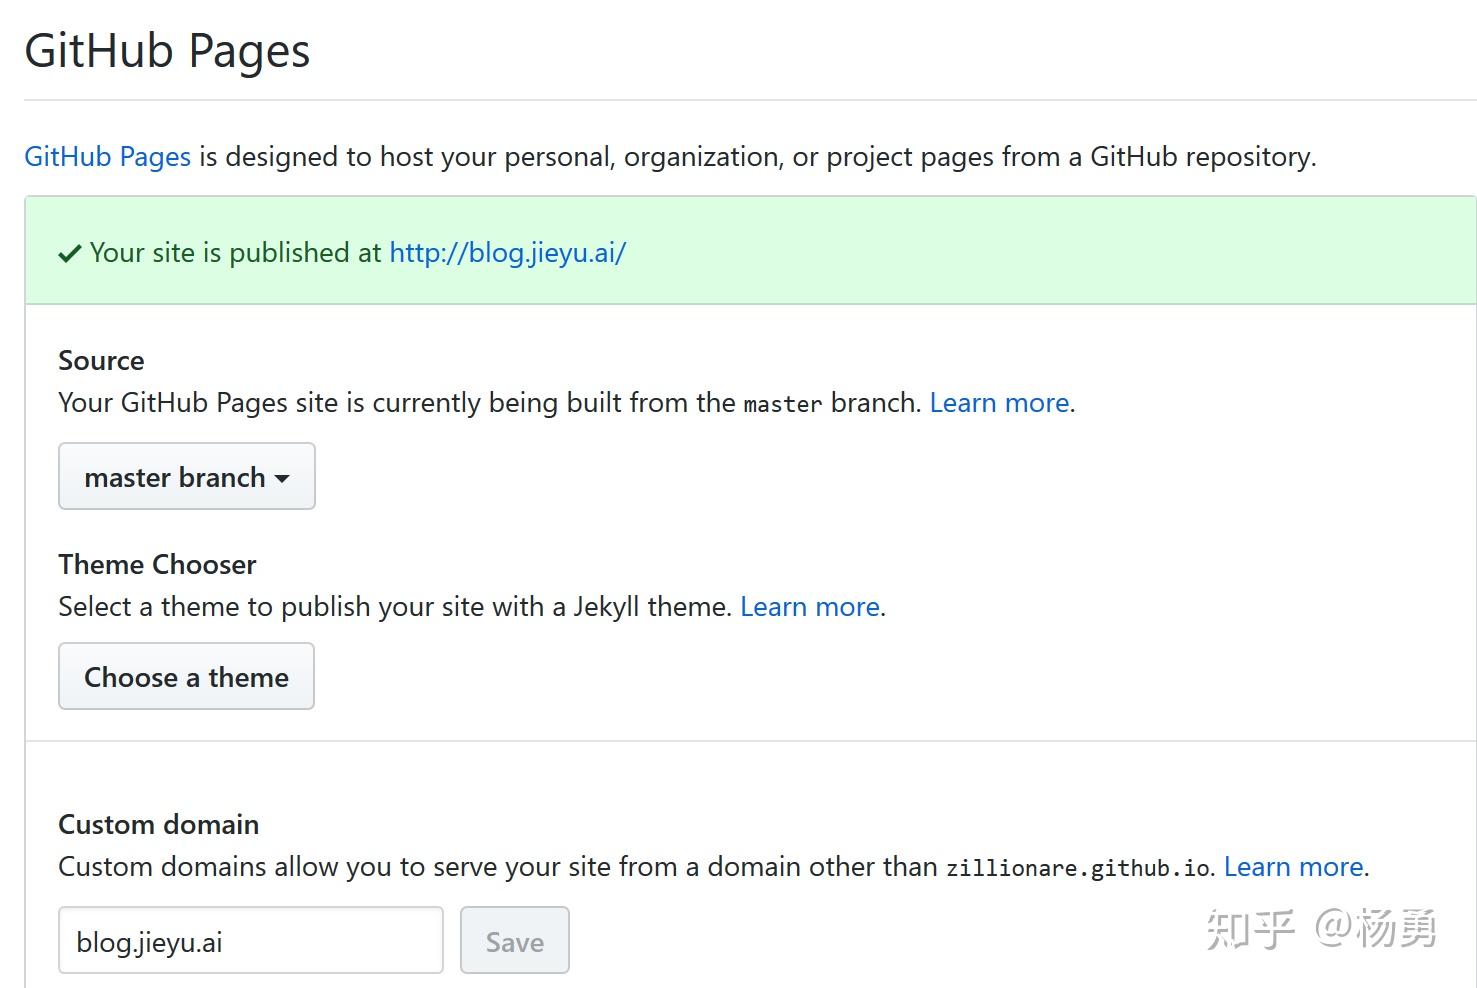
Task: Click the GitHub Pages page heading
Action: (x=167, y=51)
